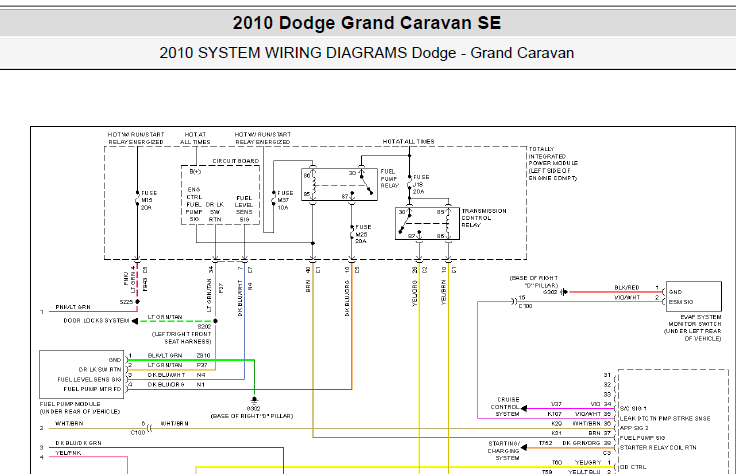
Task: Click the "CIRCUIT BOARD" label
Action: coord(236,161)
